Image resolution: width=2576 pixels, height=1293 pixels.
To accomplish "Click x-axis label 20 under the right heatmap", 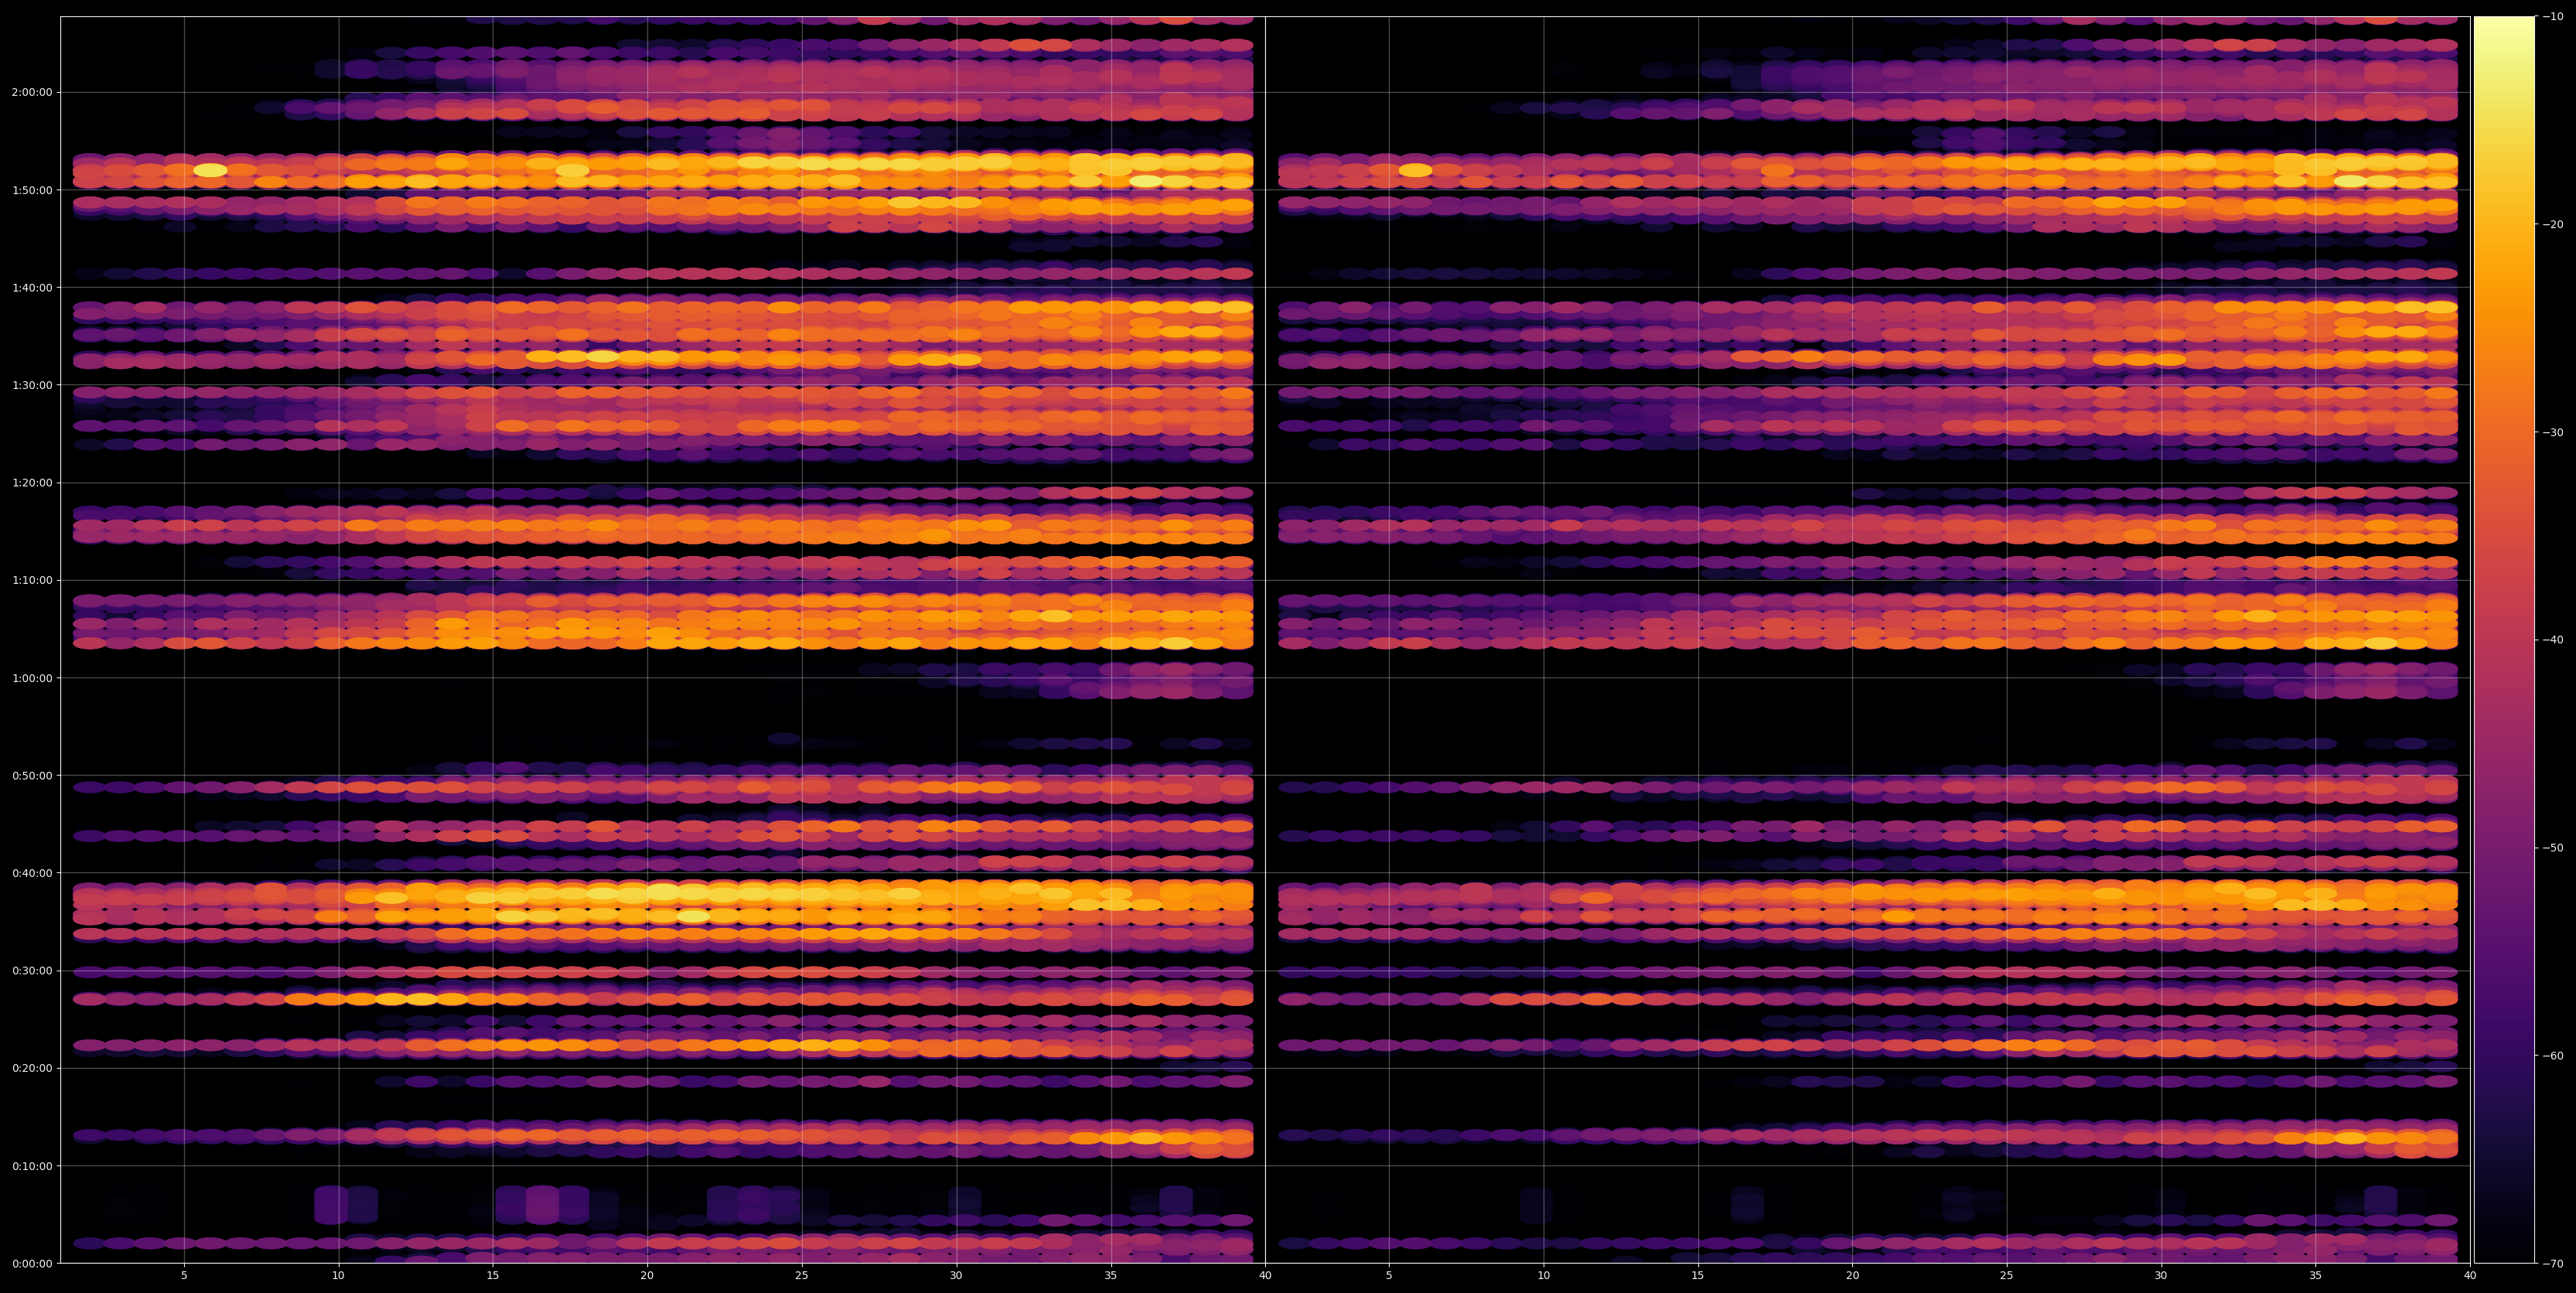I will (x=1852, y=1276).
